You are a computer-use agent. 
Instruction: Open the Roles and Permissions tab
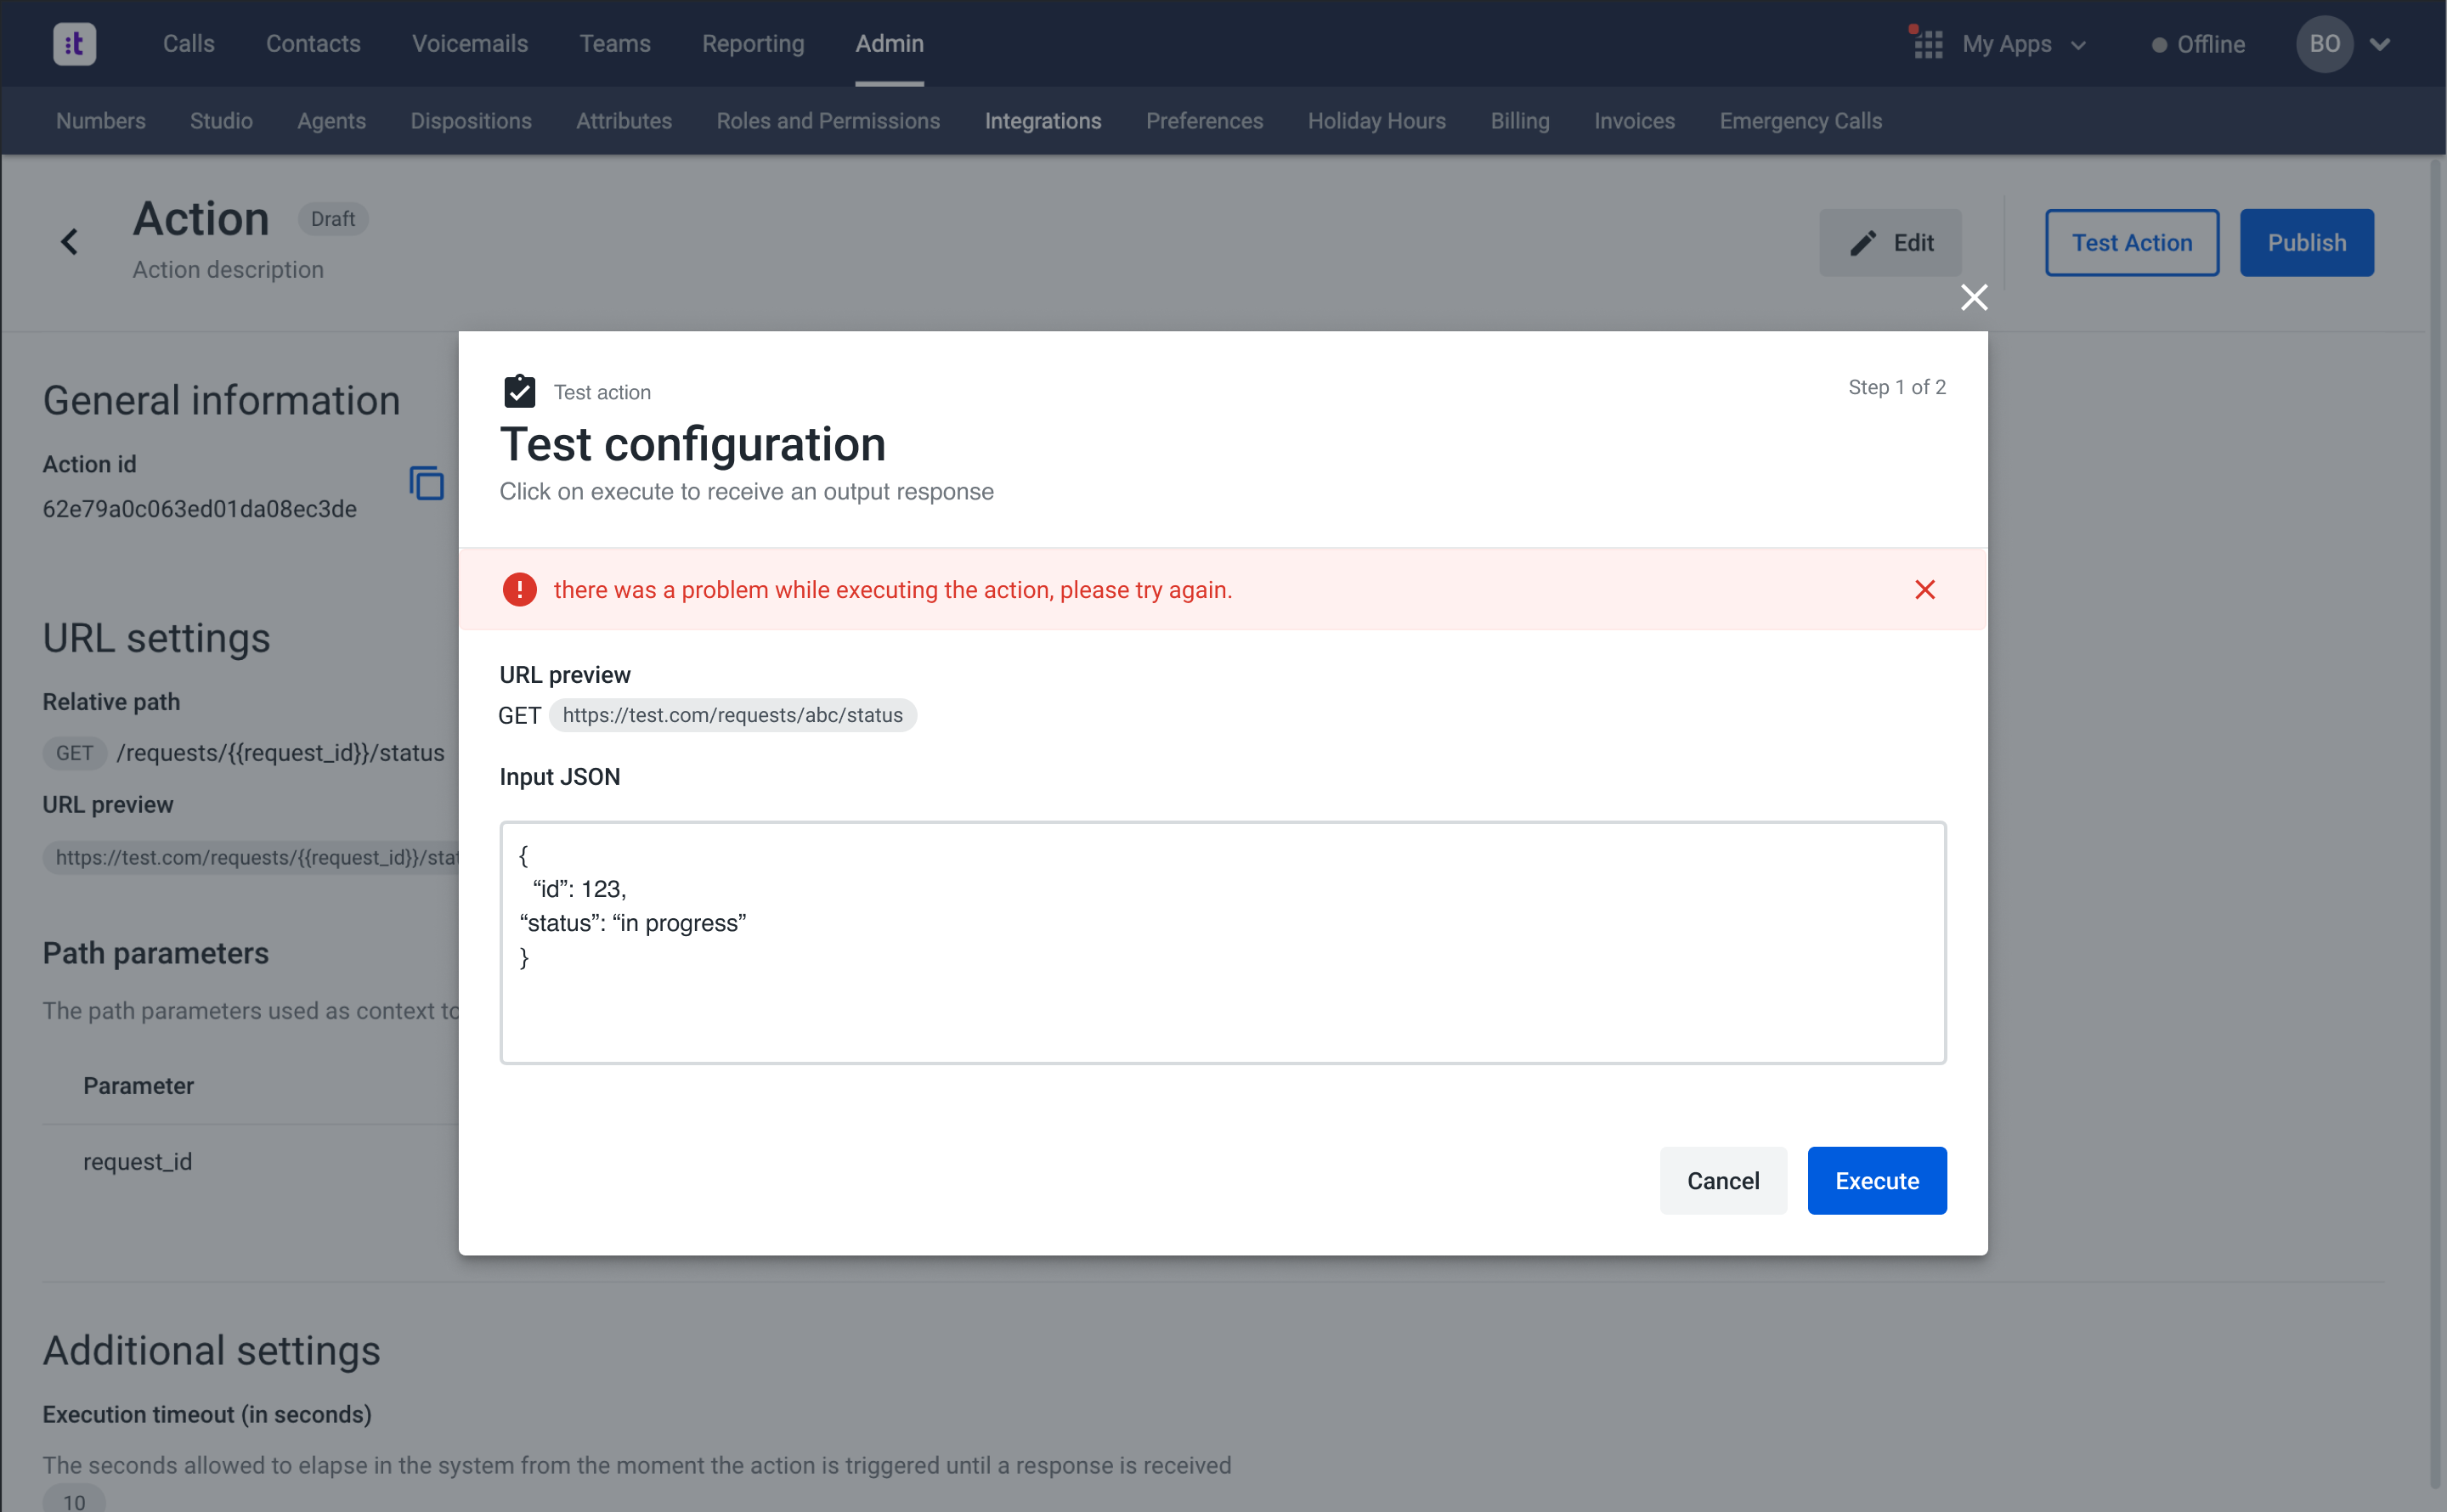[x=827, y=121]
